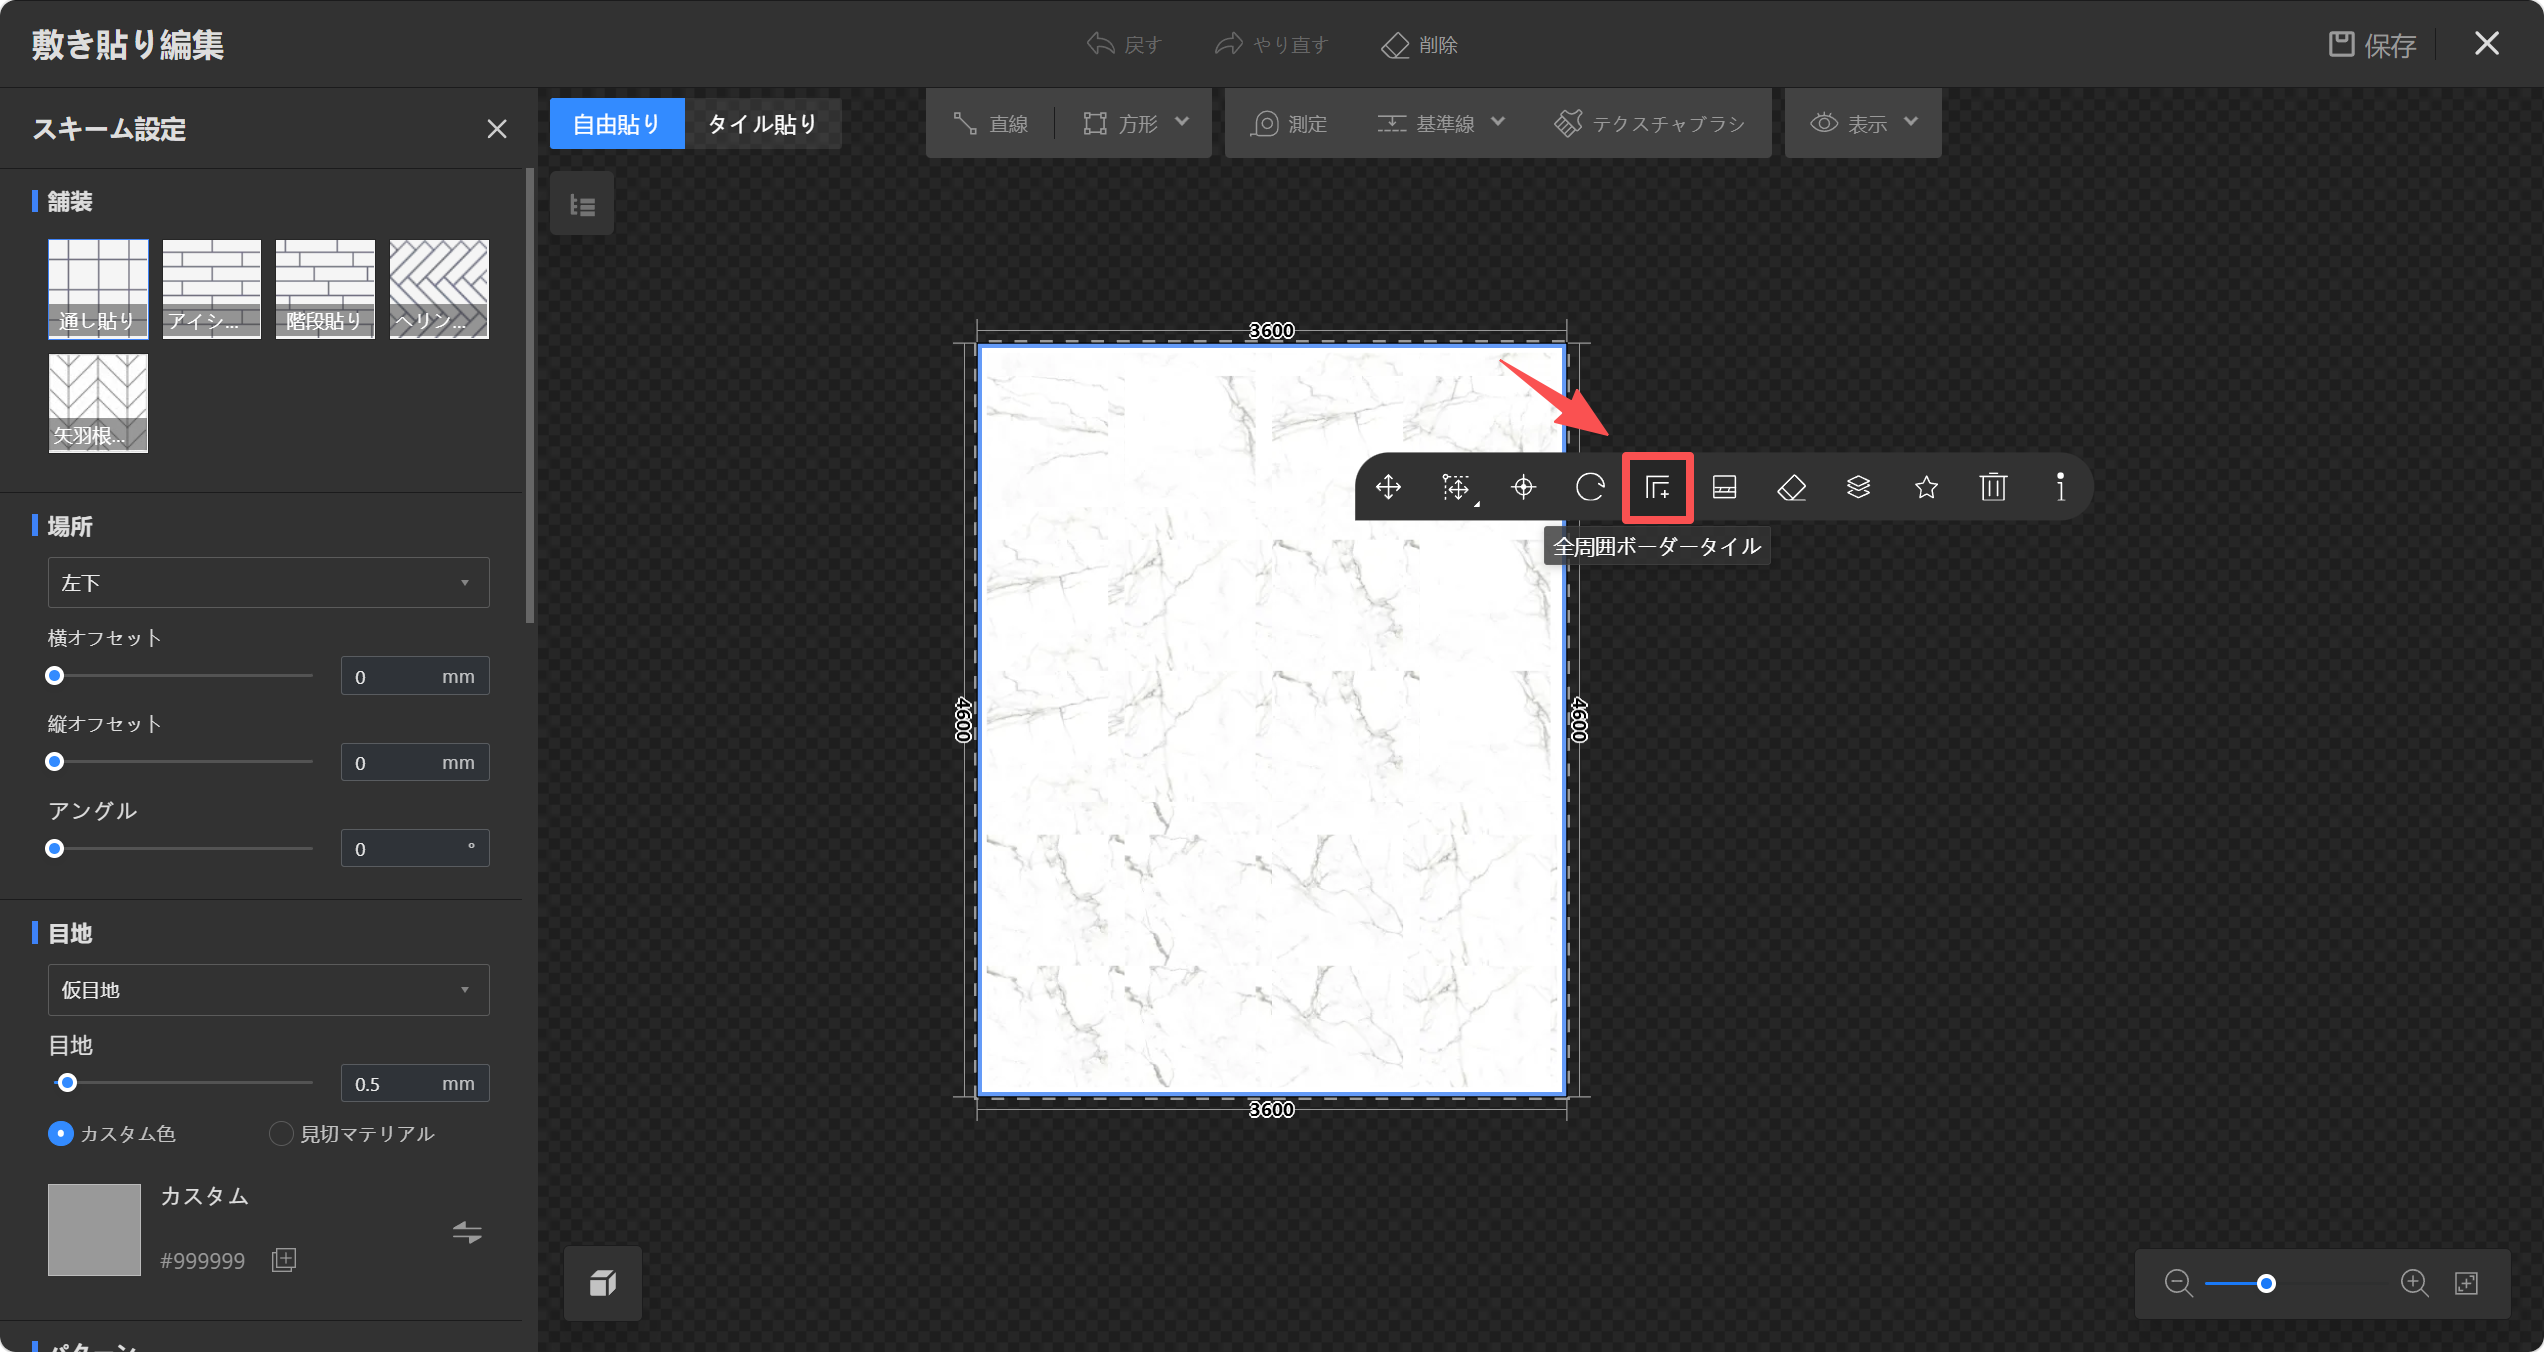Image resolution: width=2544 pixels, height=1352 pixels.
Task: Click the 横オフセット slider handle
Action: [55, 676]
